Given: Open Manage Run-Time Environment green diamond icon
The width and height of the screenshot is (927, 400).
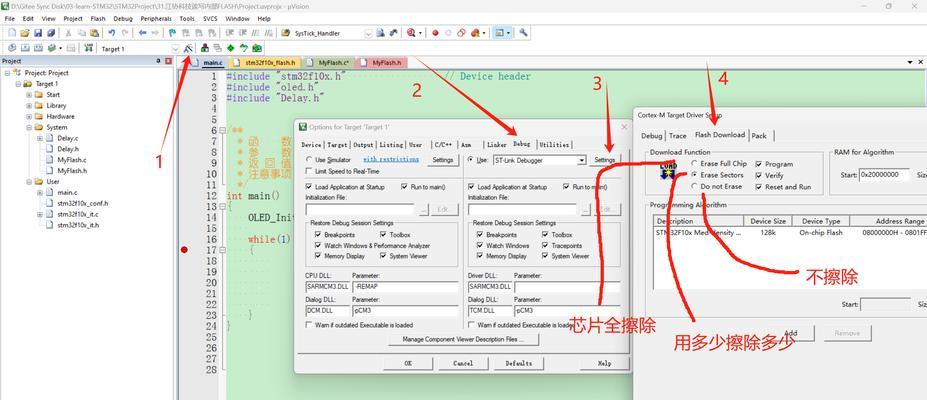Looking at the screenshot, I should coord(231,48).
